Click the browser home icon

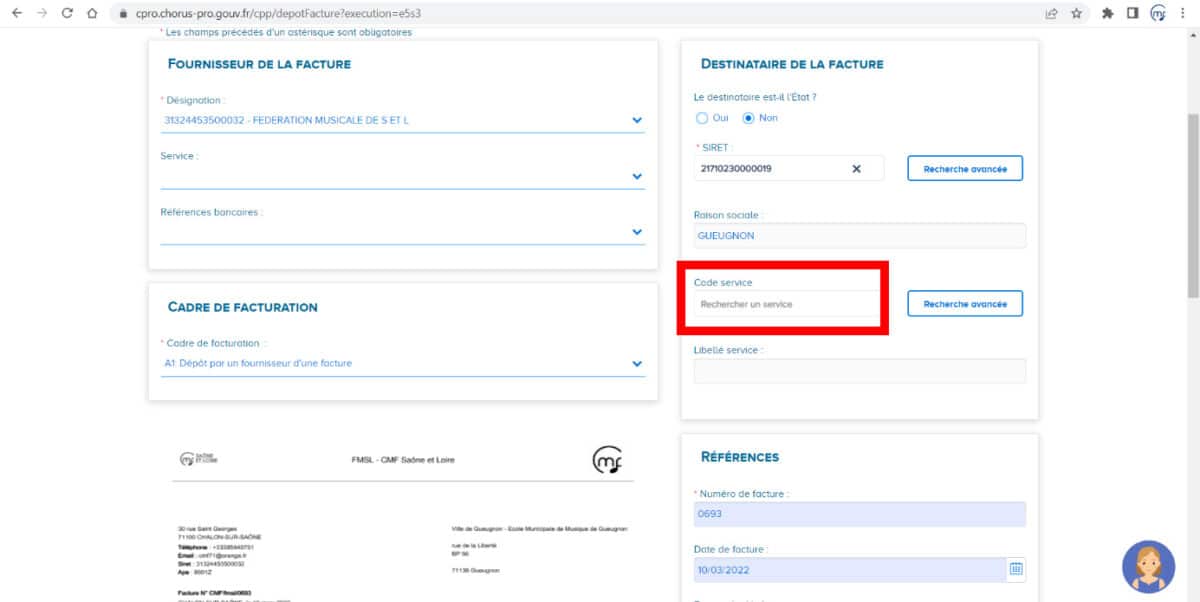(x=93, y=14)
